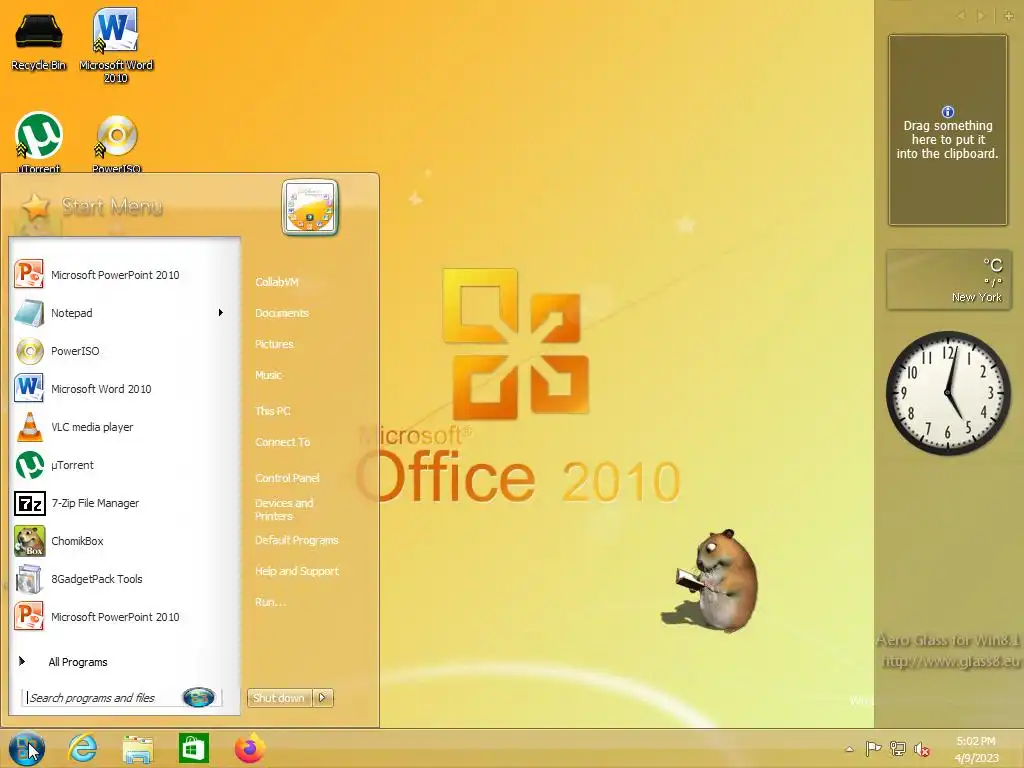The height and width of the screenshot is (768, 1024).
Task: Expand the arrow next to Shut down
Action: tap(323, 698)
